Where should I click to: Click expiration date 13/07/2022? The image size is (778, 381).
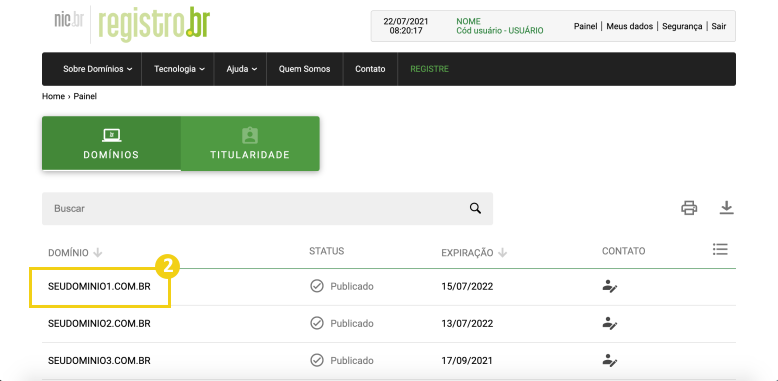coord(467,323)
